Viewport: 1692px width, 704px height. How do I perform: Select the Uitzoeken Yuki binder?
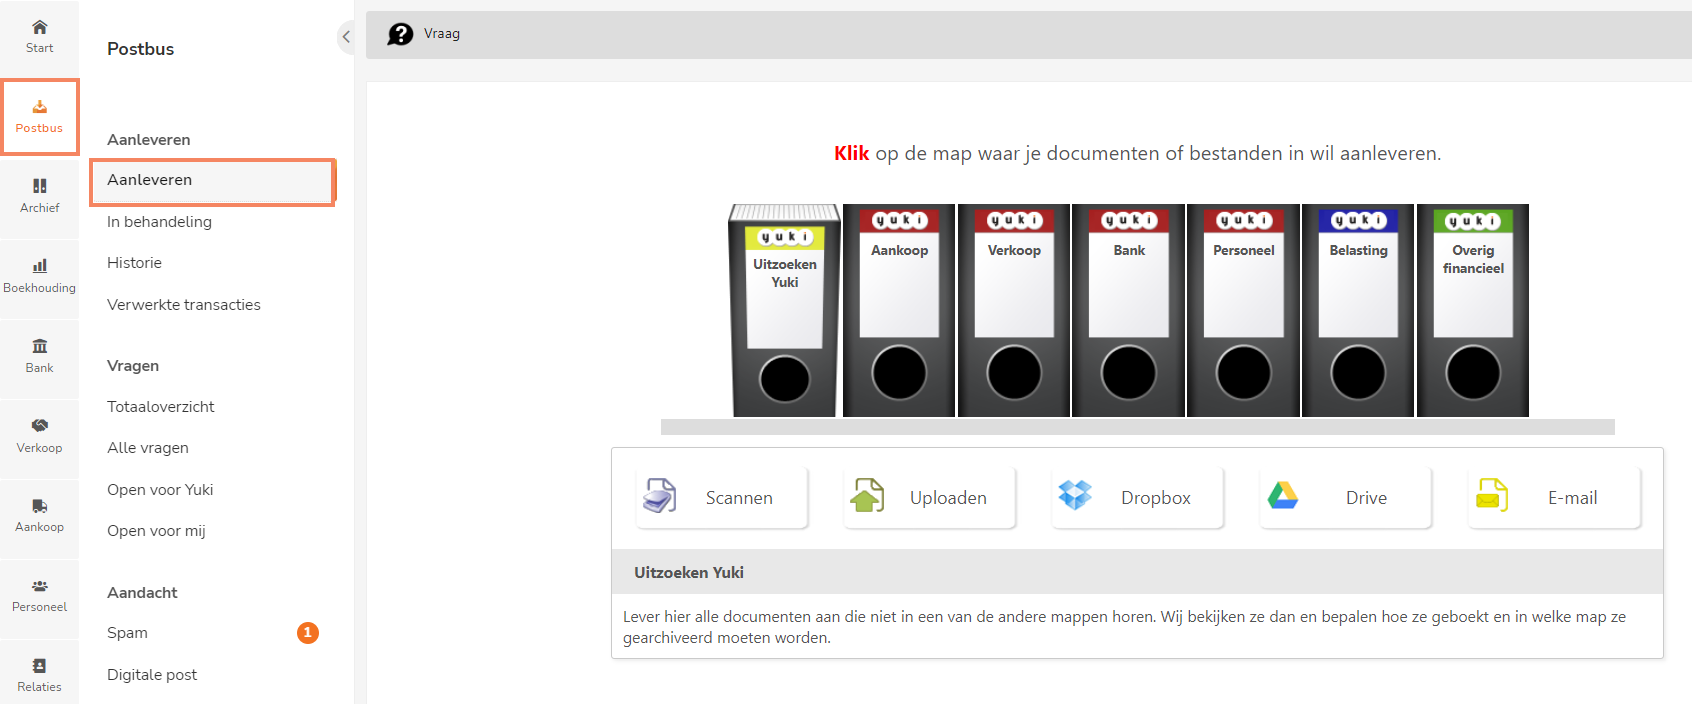[x=785, y=311]
